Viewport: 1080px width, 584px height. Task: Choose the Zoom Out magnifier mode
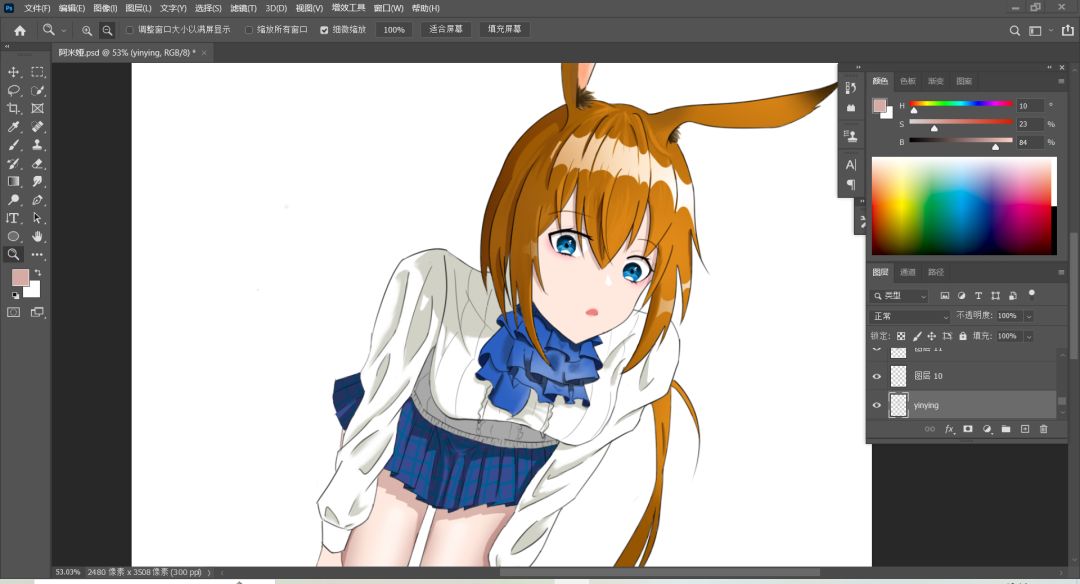[x=107, y=30]
